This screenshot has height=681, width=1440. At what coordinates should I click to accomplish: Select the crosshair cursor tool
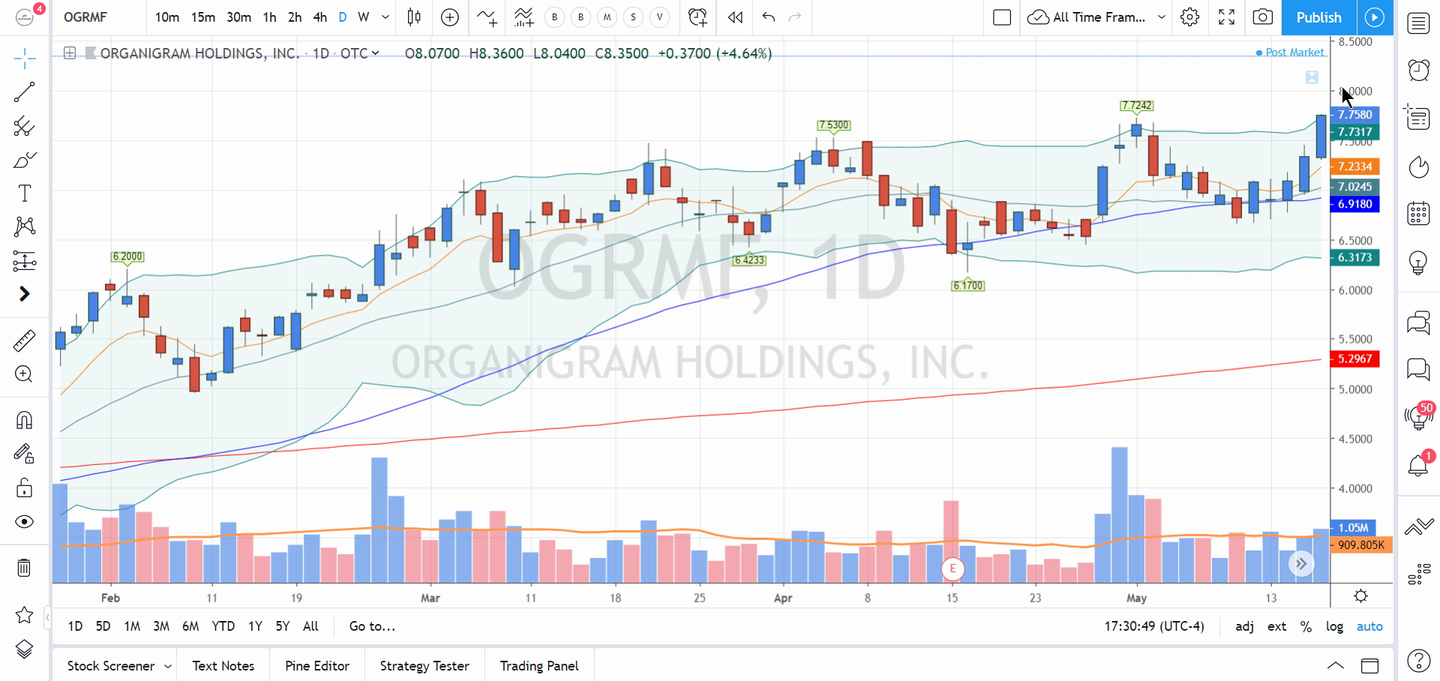(x=24, y=58)
